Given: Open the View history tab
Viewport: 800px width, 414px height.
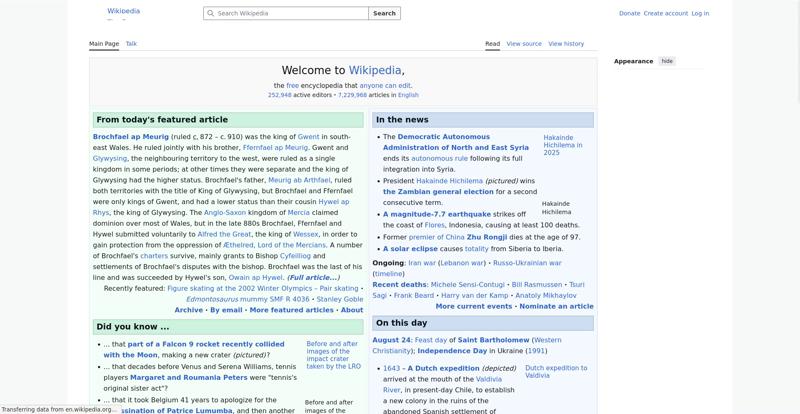Looking at the screenshot, I should pos(566,44).
